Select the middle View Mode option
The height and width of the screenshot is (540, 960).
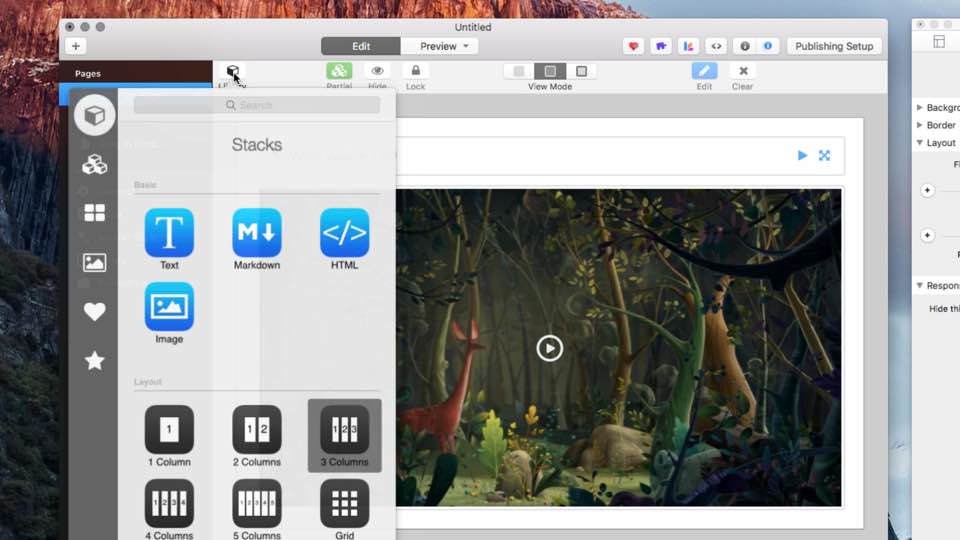click(550, 71)
